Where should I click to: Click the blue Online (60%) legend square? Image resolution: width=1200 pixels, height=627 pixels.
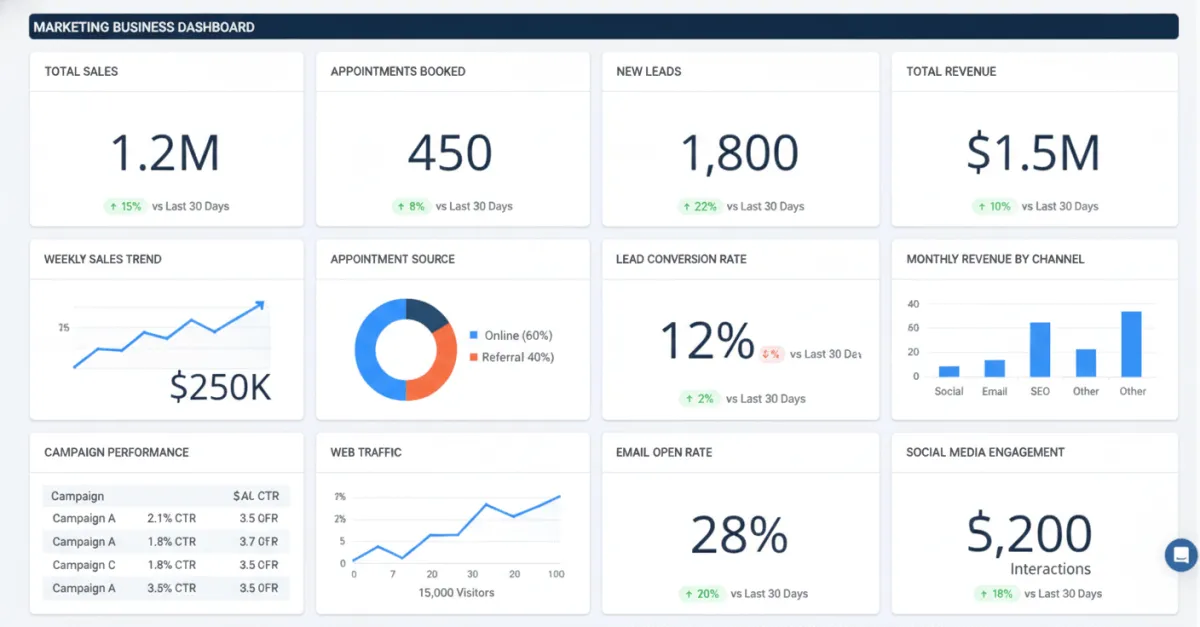474,335
